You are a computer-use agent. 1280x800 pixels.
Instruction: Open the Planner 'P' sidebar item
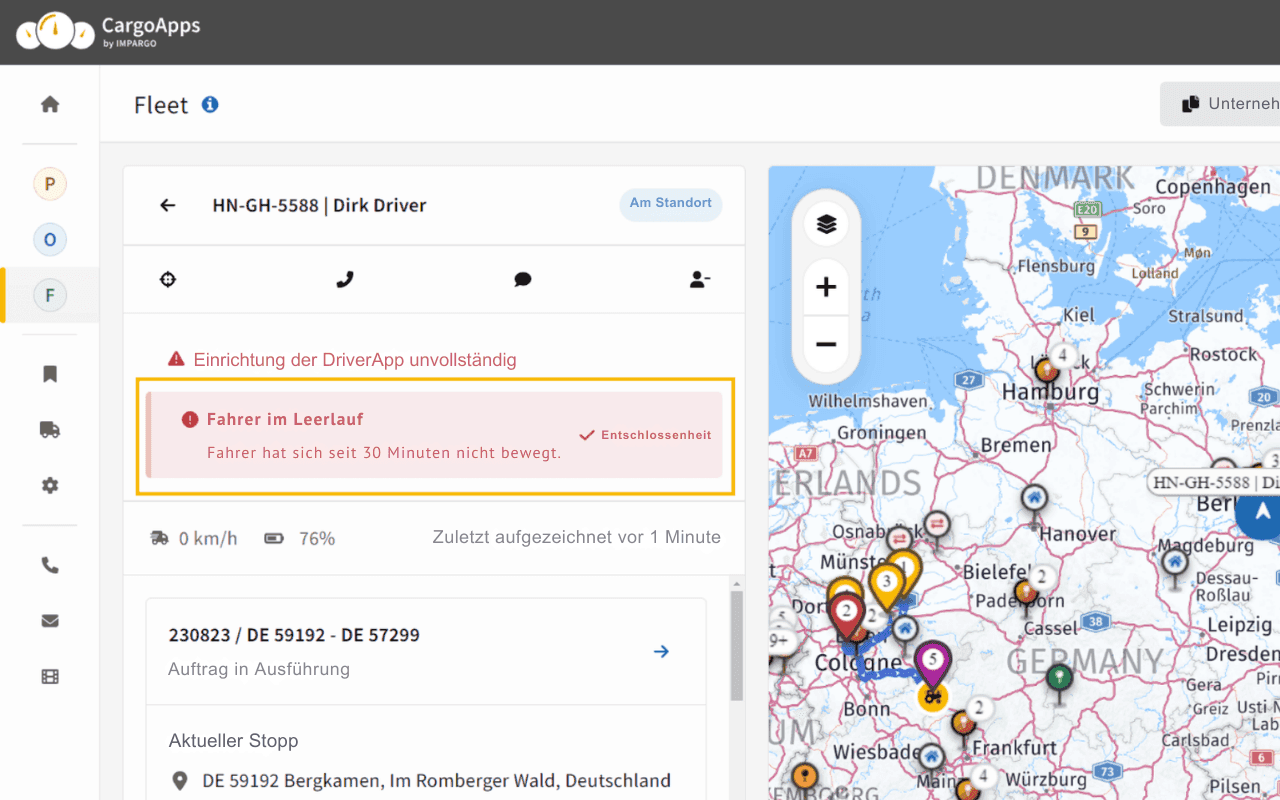(x=50, y=184)
